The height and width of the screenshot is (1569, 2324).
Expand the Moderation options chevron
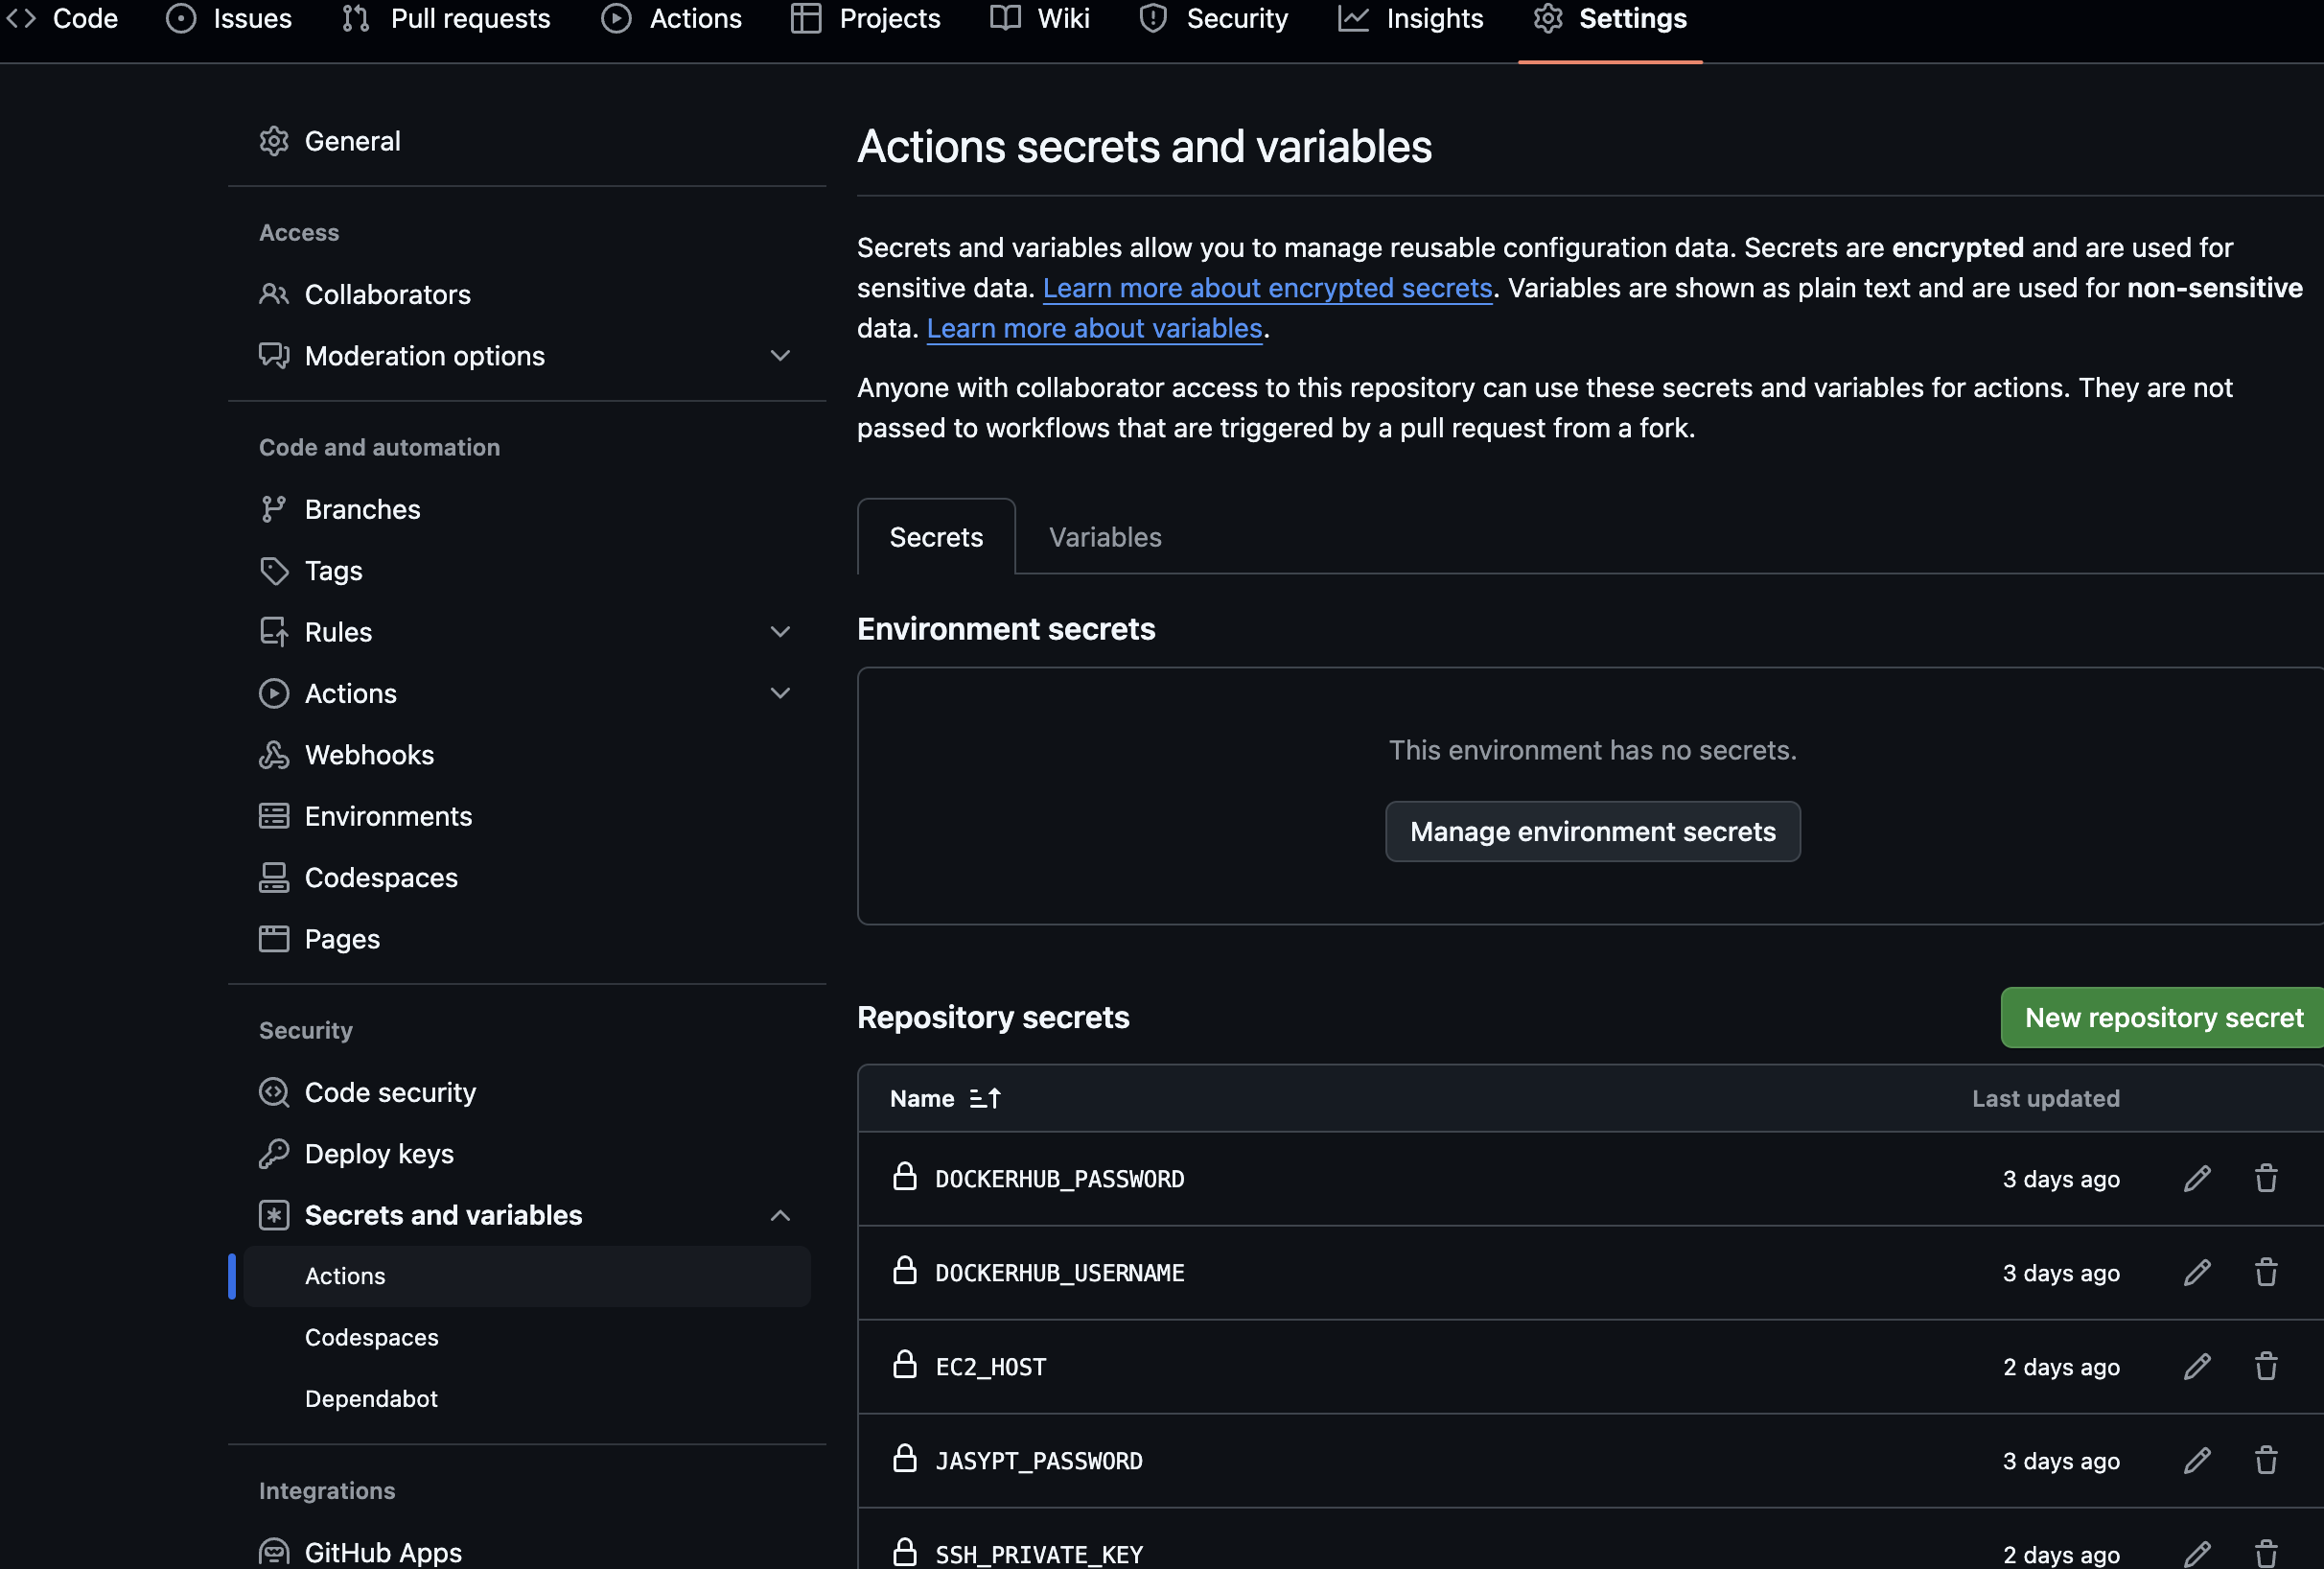coord(780,356)
